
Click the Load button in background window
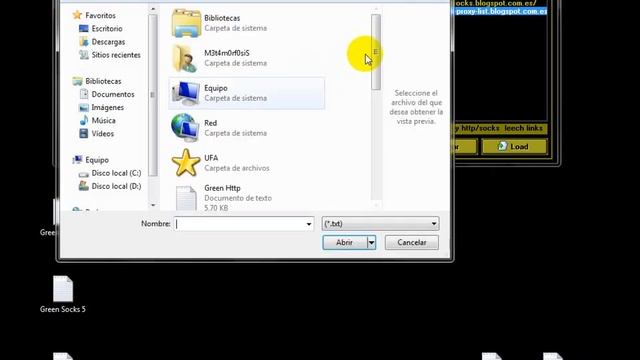[514, 147]
